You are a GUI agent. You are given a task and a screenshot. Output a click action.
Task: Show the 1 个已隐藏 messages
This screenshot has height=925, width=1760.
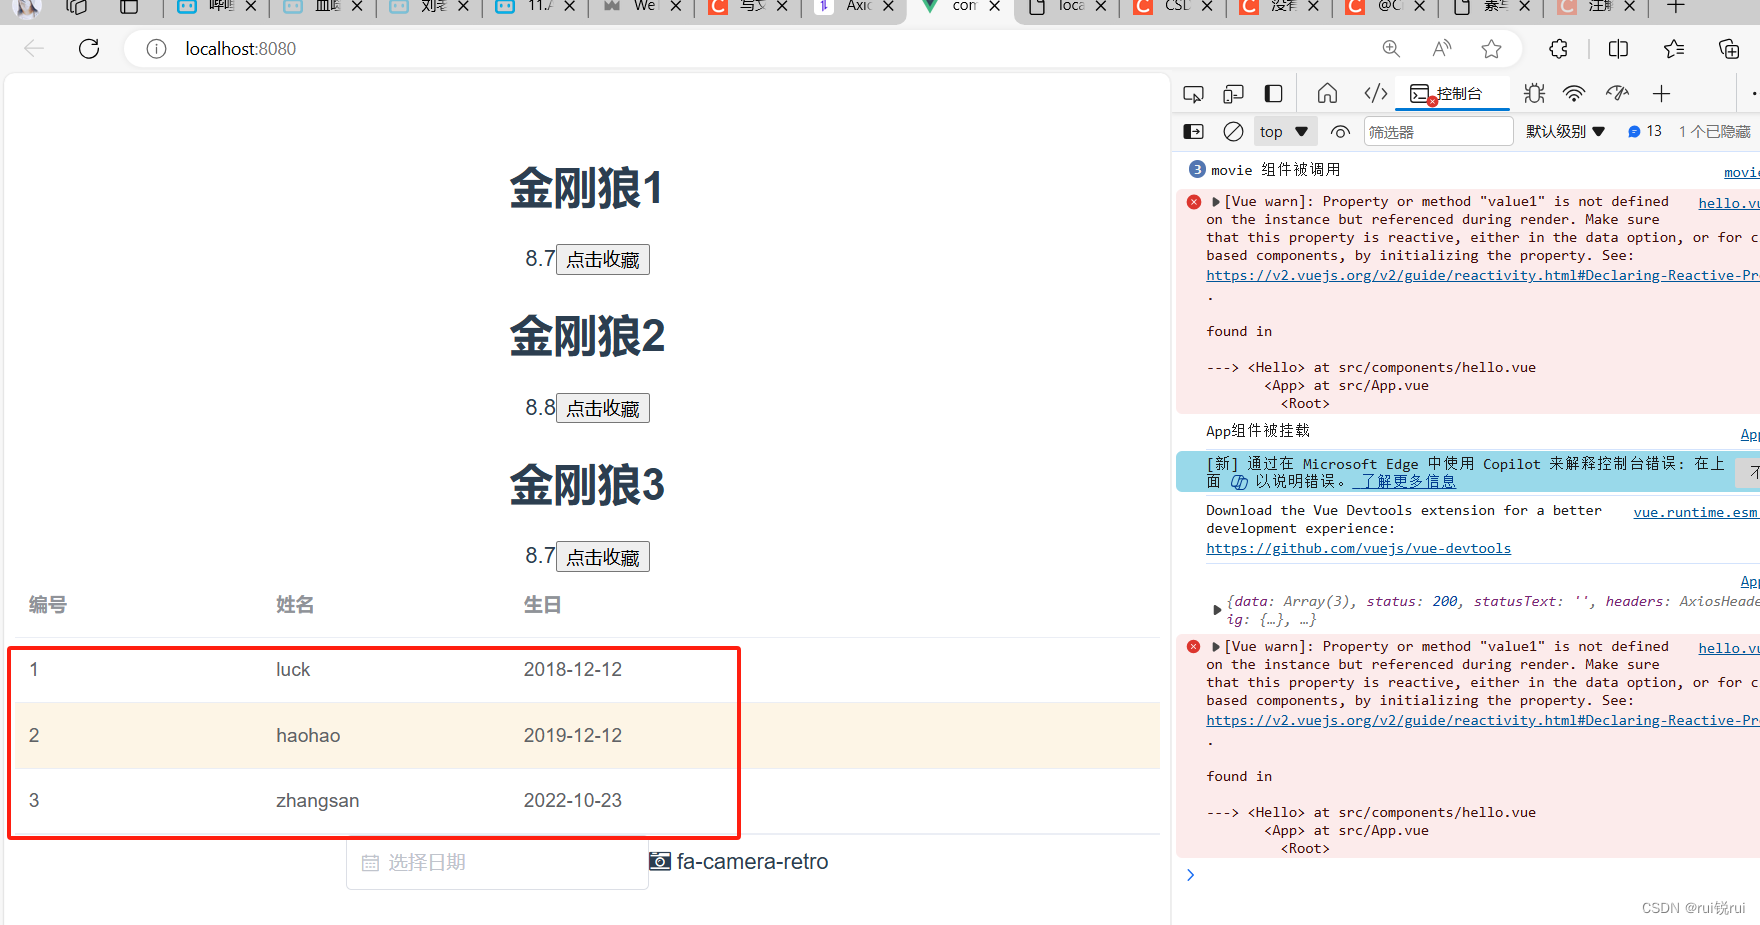(x=1714, y=131)
